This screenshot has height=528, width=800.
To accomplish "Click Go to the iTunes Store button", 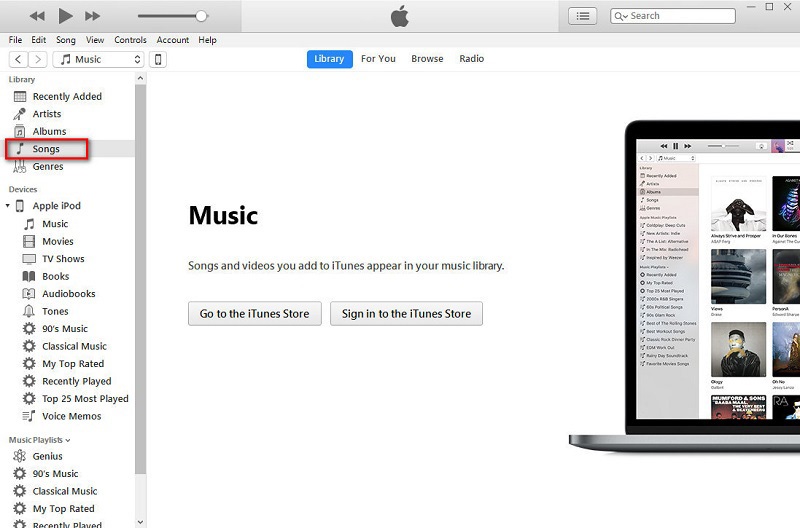I will coord(255,313).
